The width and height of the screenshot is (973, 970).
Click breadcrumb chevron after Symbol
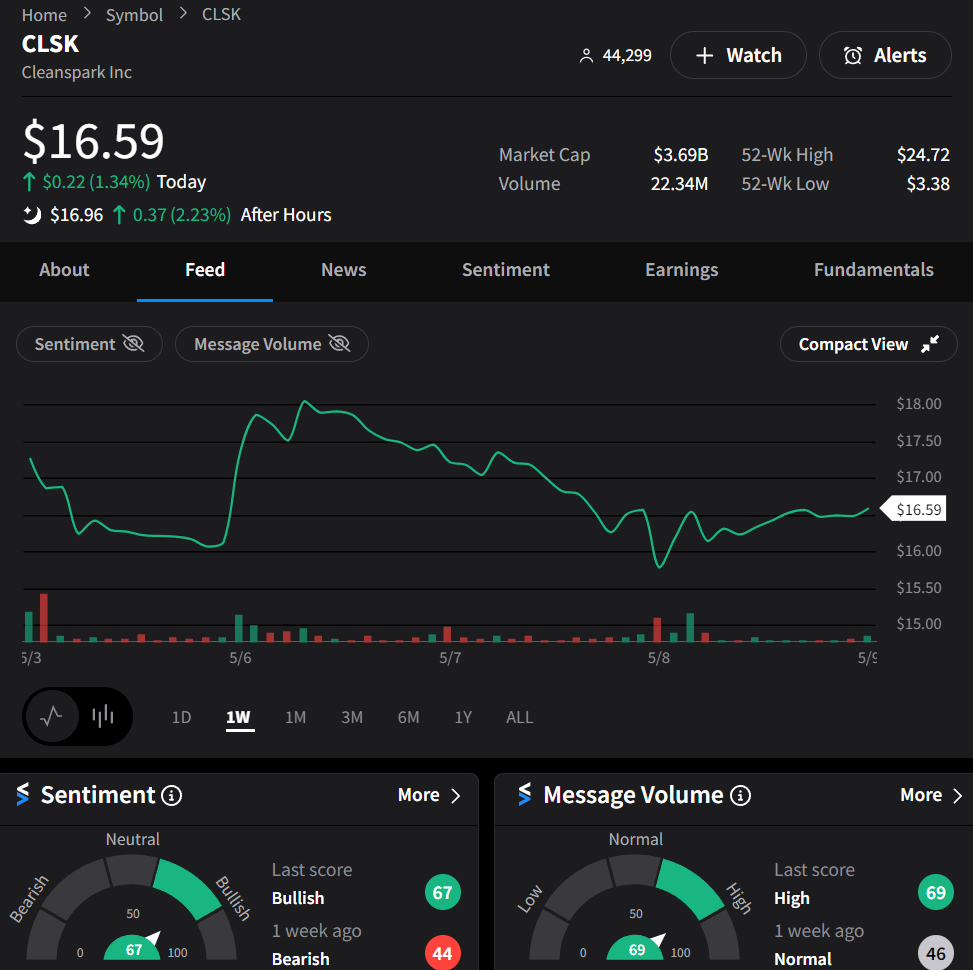[x=183, y=13]
